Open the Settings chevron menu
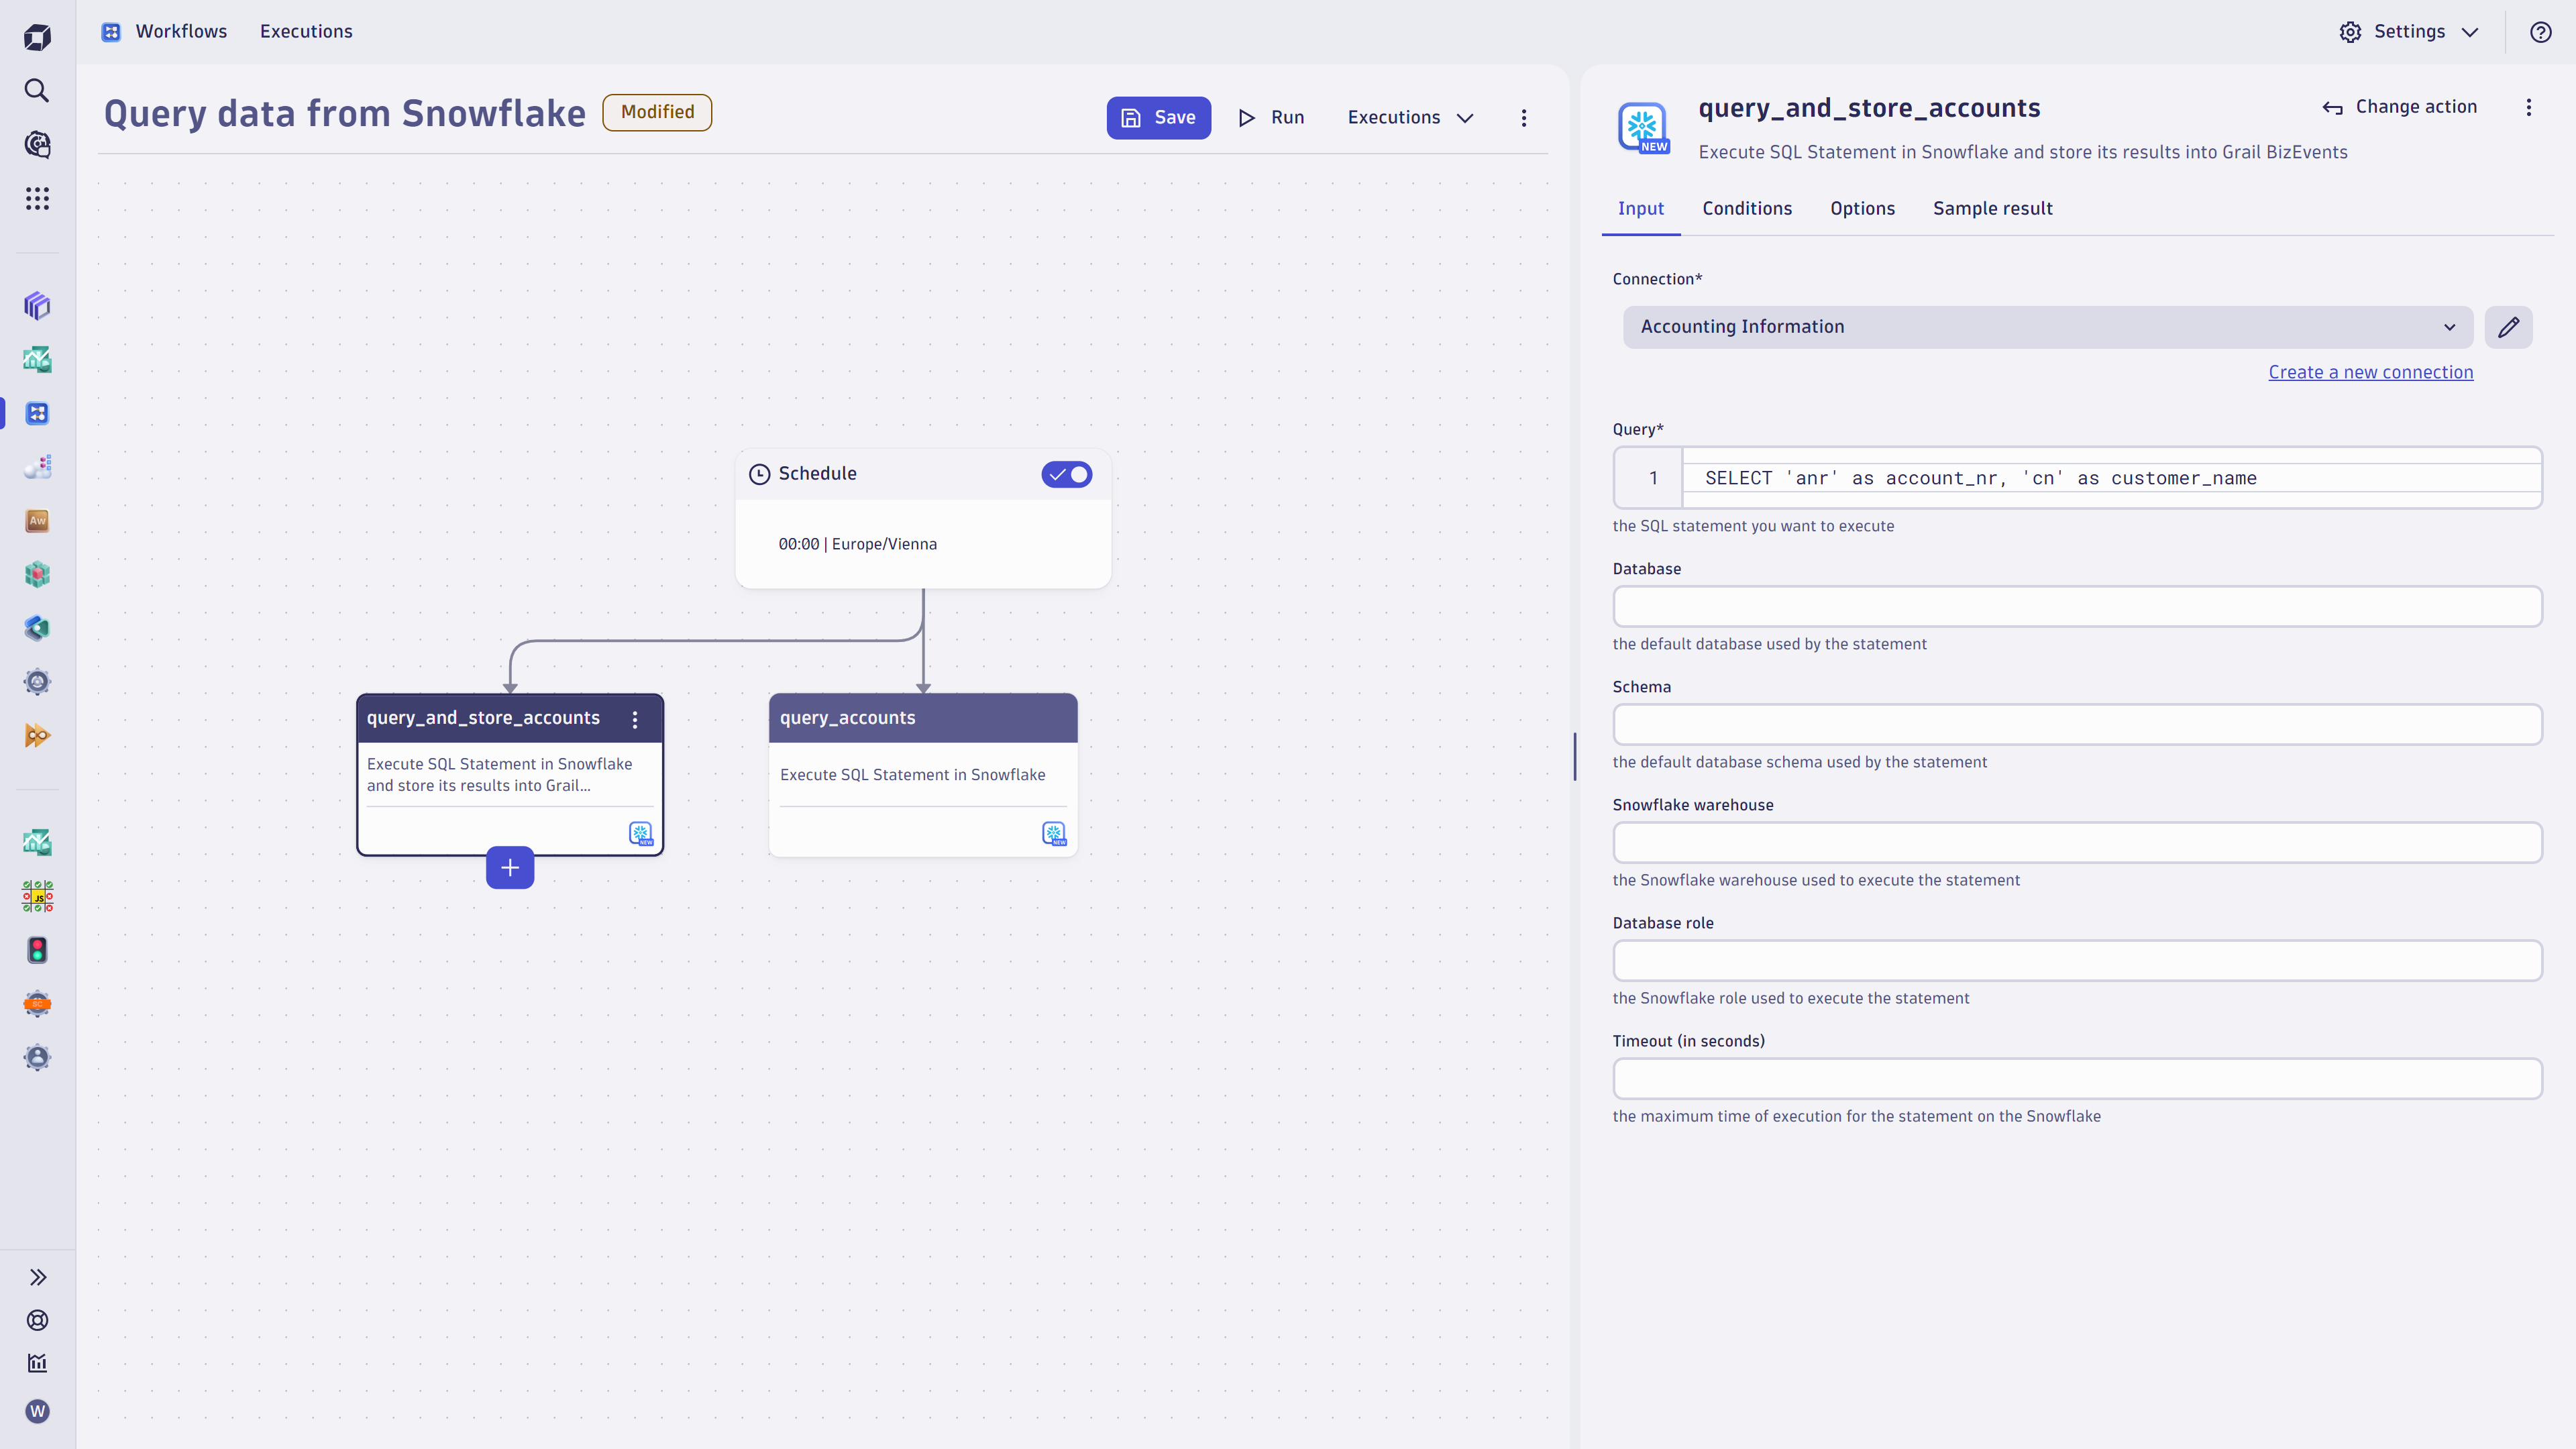Screen dimensions: 2576x1449 pyautogui.click(x=2471, y=31)
